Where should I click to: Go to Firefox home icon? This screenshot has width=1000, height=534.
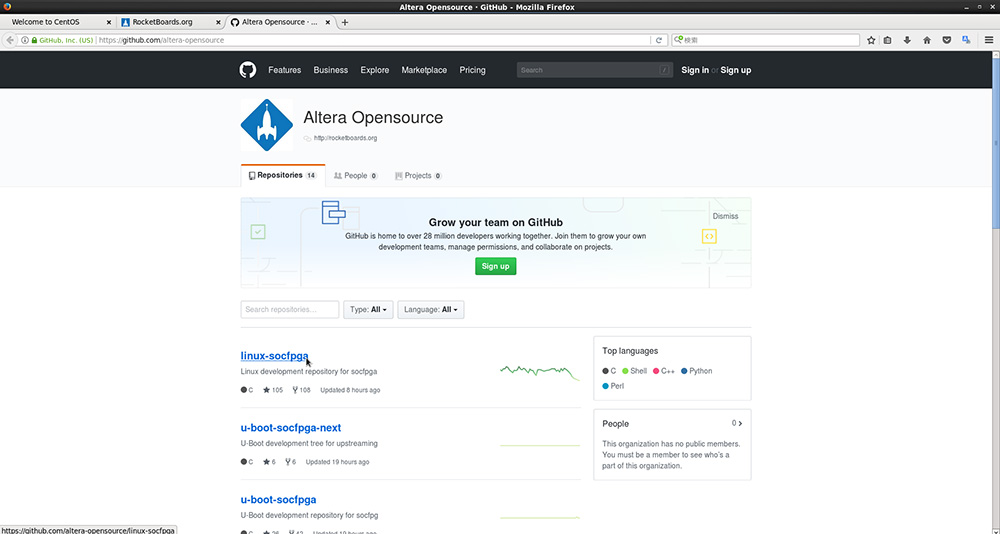tap(927, 40)
